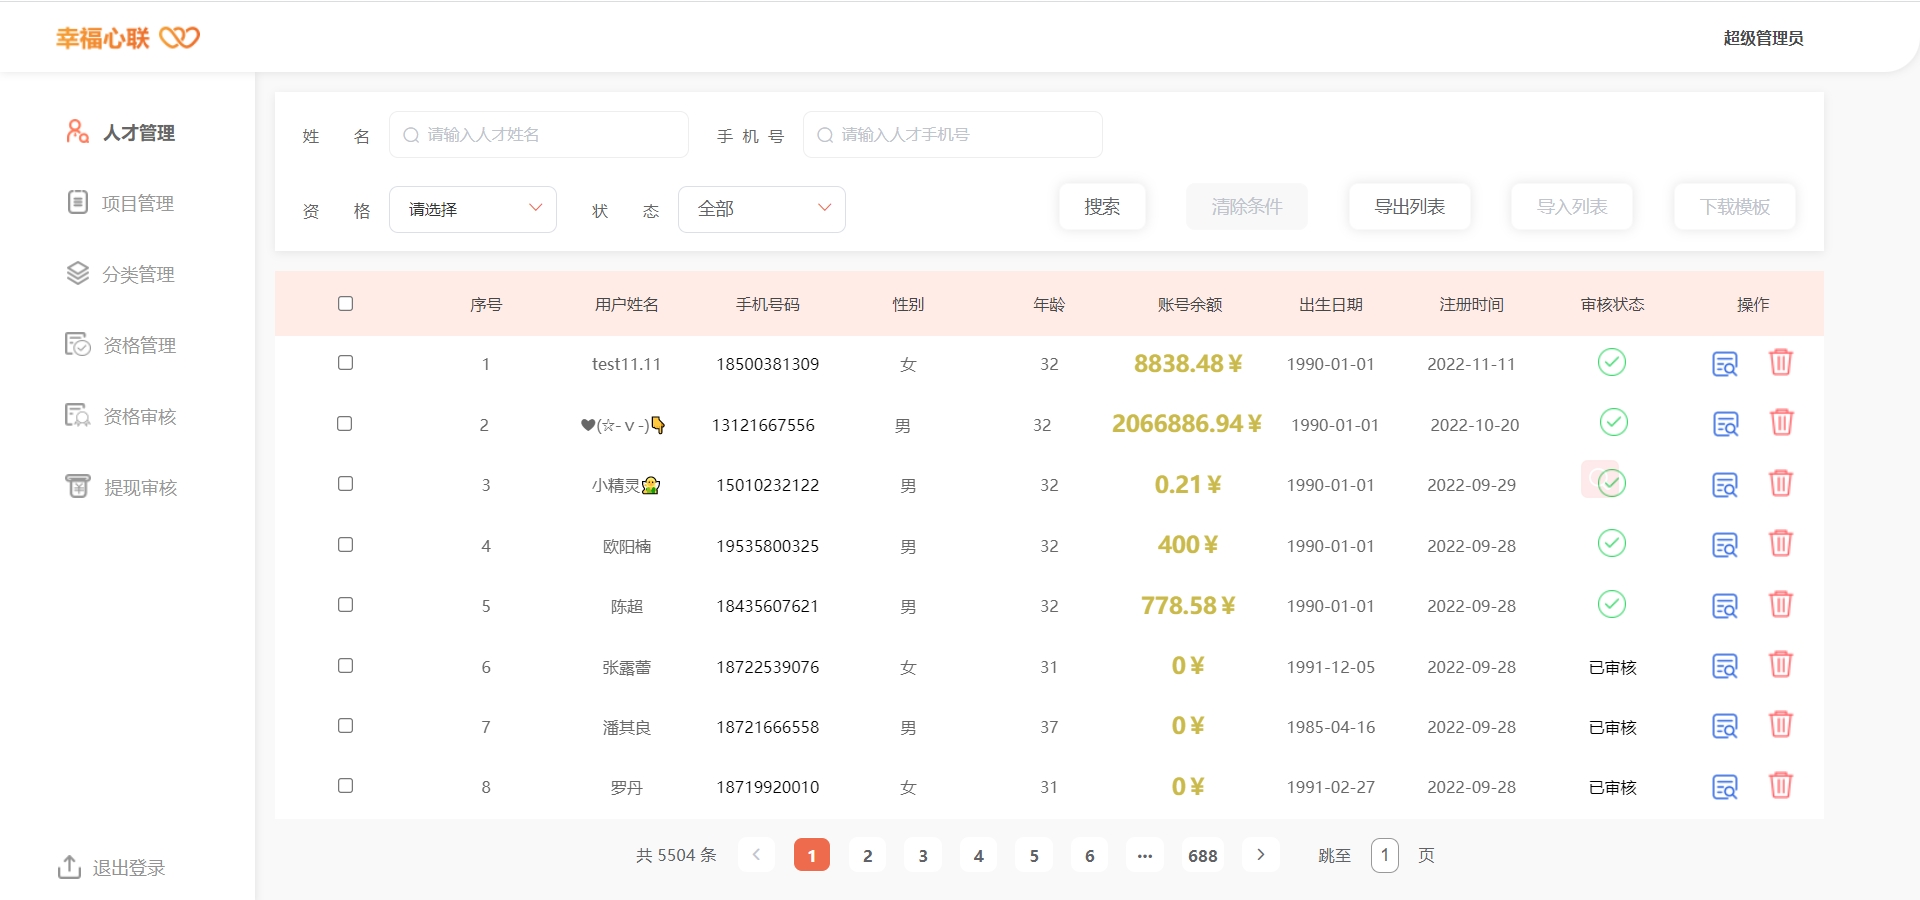
Task: Open 提现审核 in the sidebar
Action: click(121, 487)
